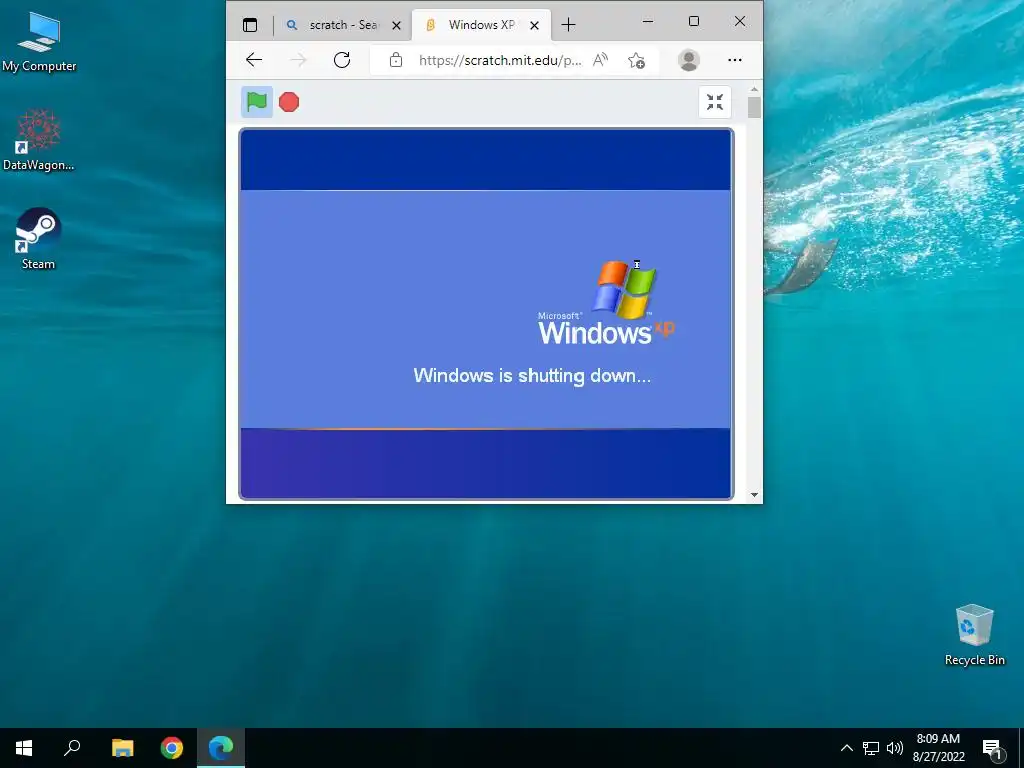1024x768 pixels.
Task: Open taskbar search
Action: (x=72, y=748)
